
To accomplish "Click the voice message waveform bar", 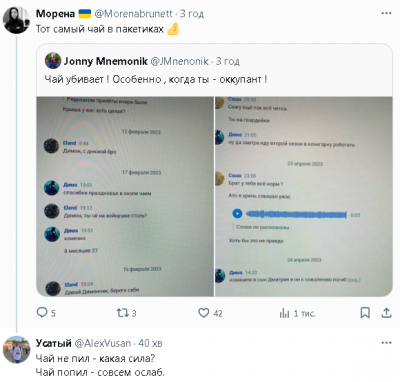I will click(x=296, y=214).
